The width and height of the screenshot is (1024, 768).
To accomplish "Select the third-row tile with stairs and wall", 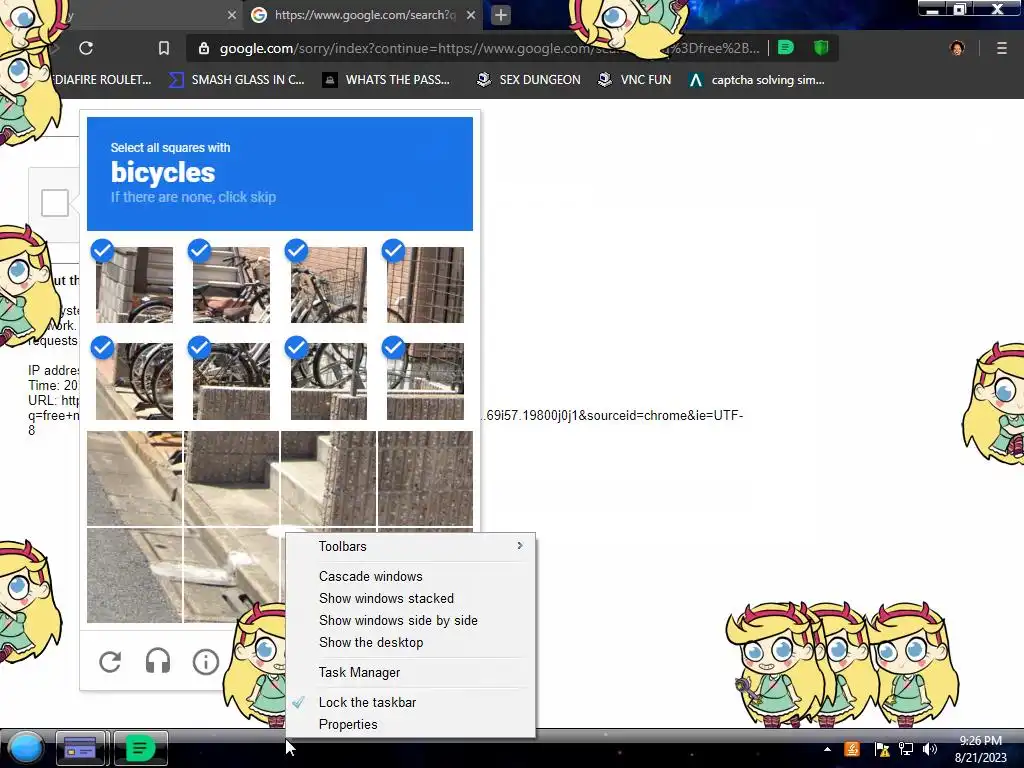I will [328, 478].
